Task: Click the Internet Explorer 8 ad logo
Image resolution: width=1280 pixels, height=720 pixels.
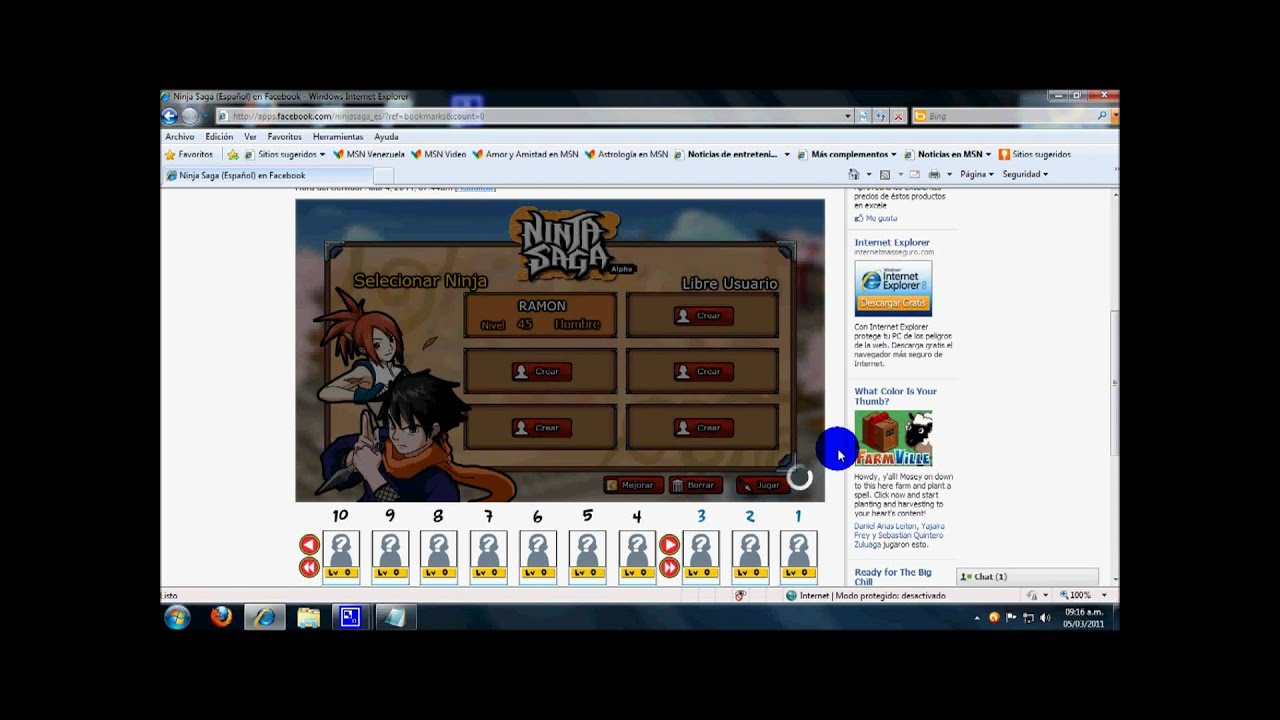Action: coord(892,279)
